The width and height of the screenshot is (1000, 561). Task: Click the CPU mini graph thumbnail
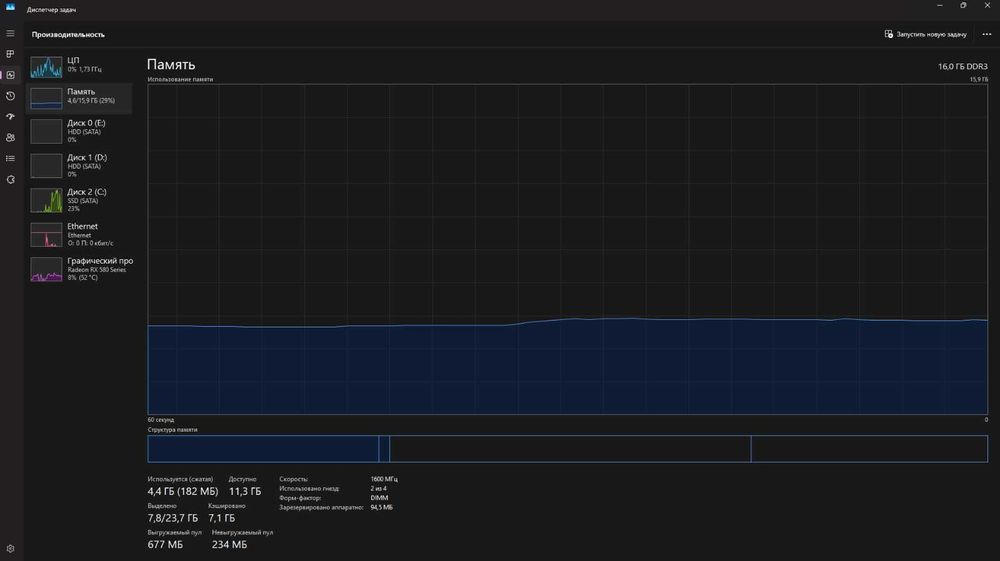pyautogui.click(x=47, y=67)
